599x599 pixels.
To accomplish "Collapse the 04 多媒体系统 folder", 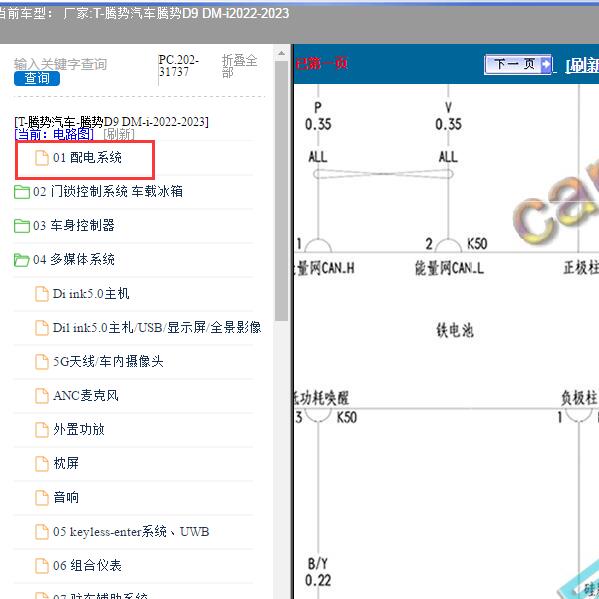I will pos(74,259).
